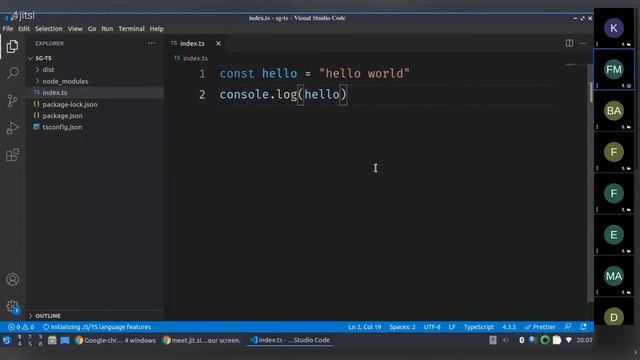The height and width of the screenshot is (360, 640).
Task: Open the Source Control view icon
Action: [x=12, y=100]
